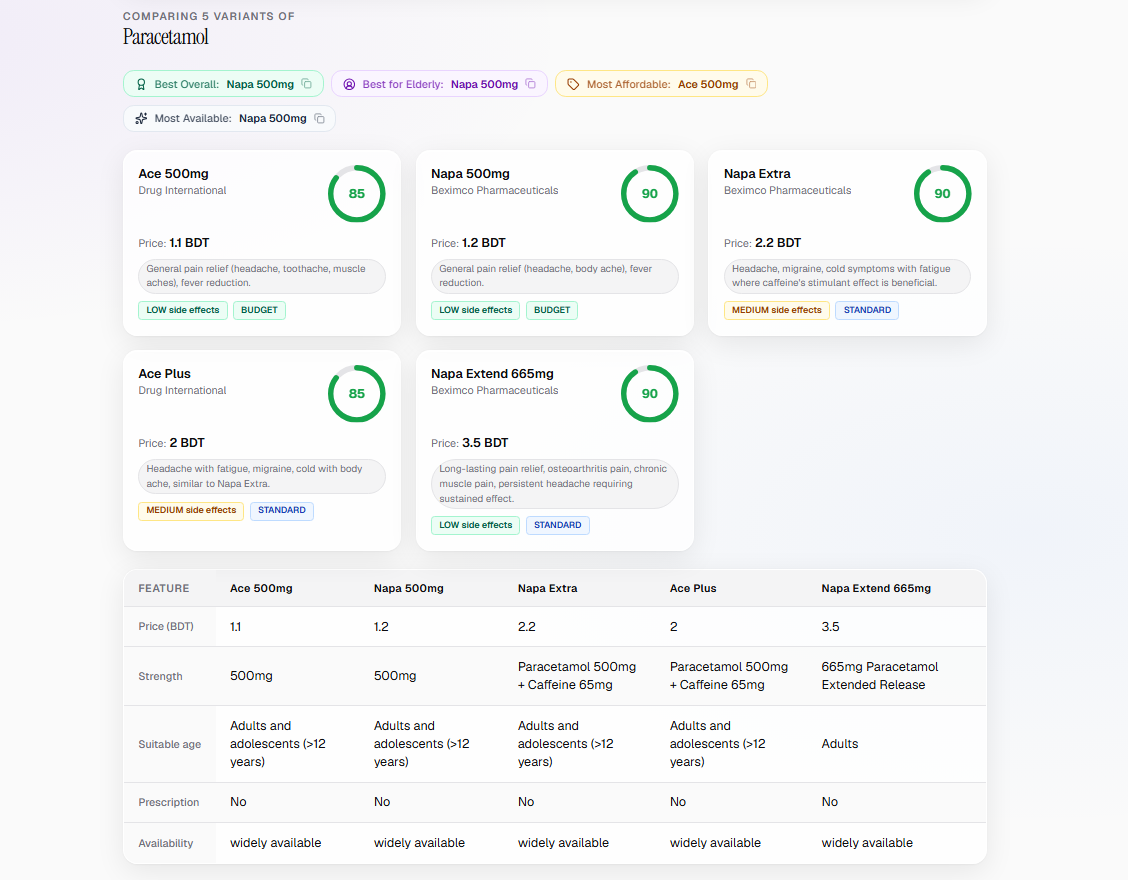Open the Ace Plus card title
Image resolution: width=1128 pixels, height=880 pixels.
[164, 373]
